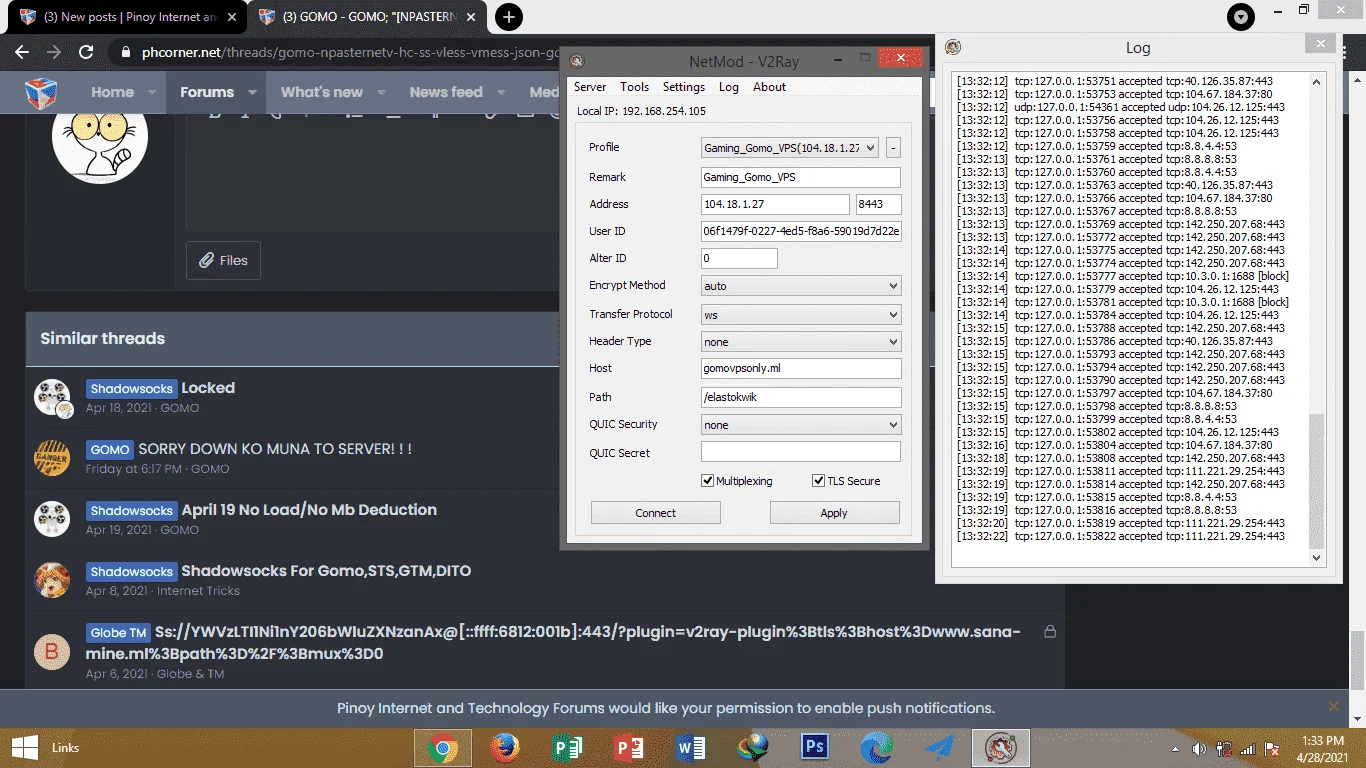
Task: Click the Log scrollbar down arrow
Action: 1316,558
